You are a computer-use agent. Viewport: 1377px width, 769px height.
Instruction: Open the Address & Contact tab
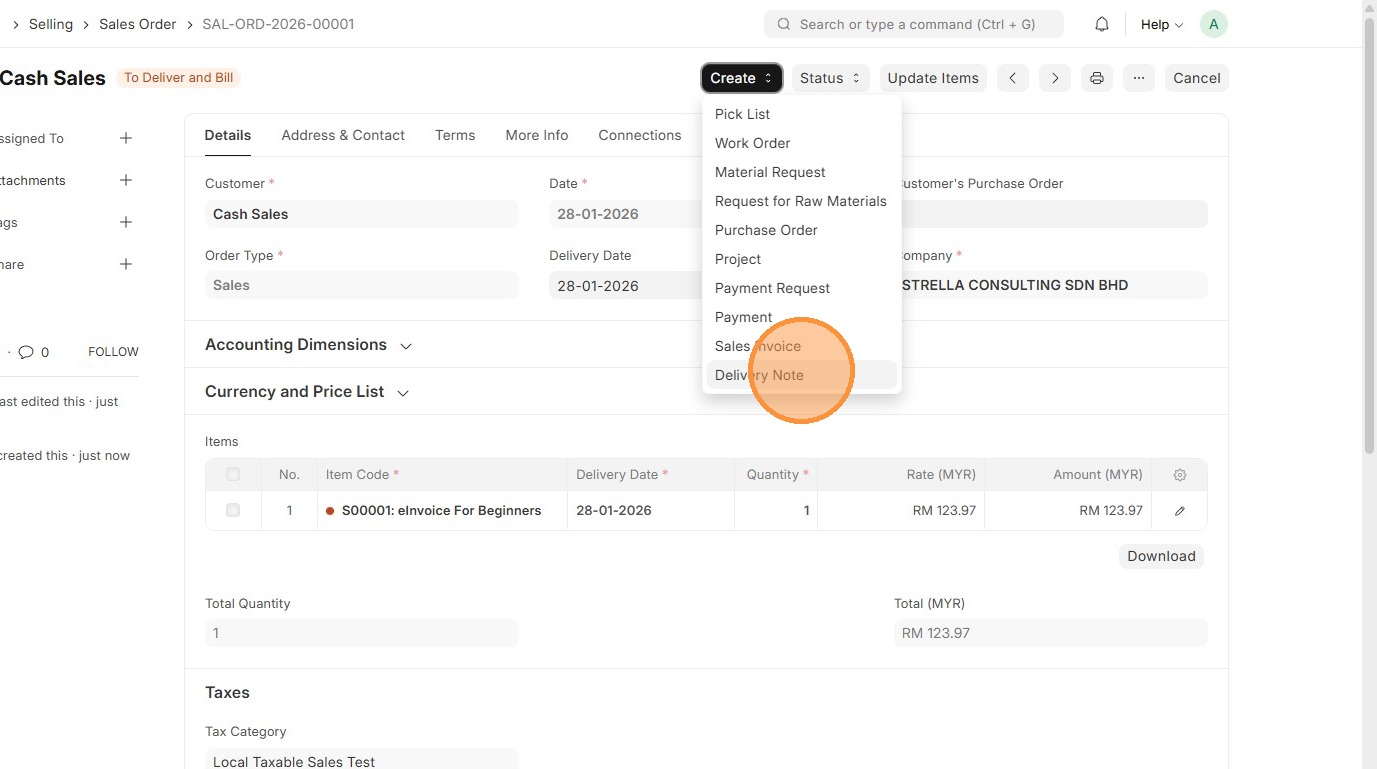(343, 135)
